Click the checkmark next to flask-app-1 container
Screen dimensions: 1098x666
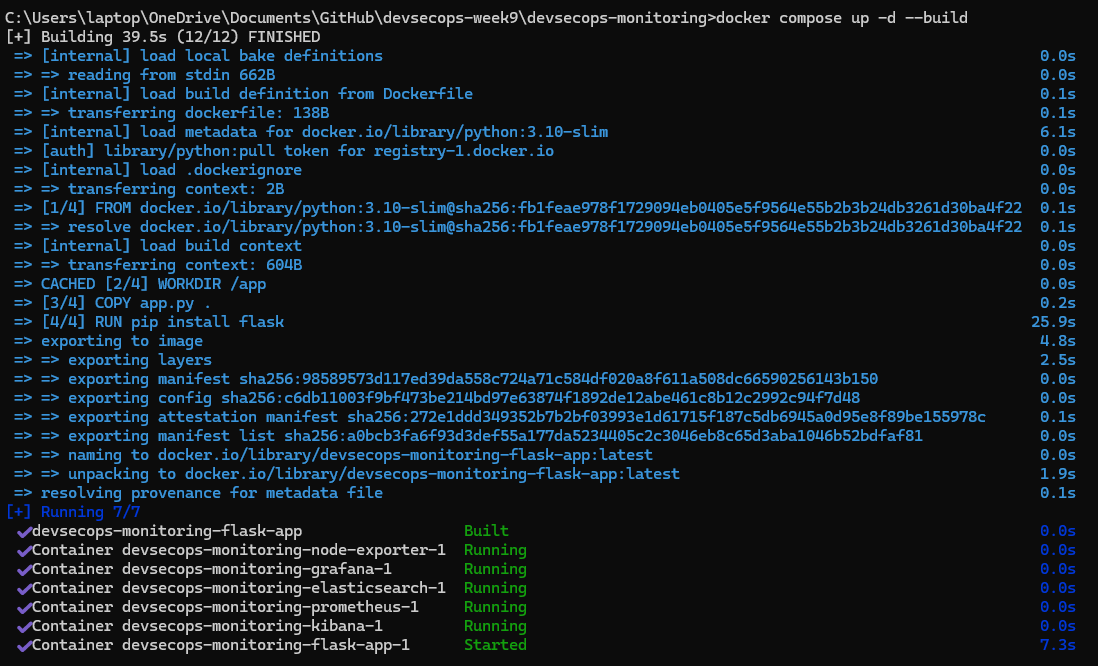pyautogui.click(x=24, y=645)
